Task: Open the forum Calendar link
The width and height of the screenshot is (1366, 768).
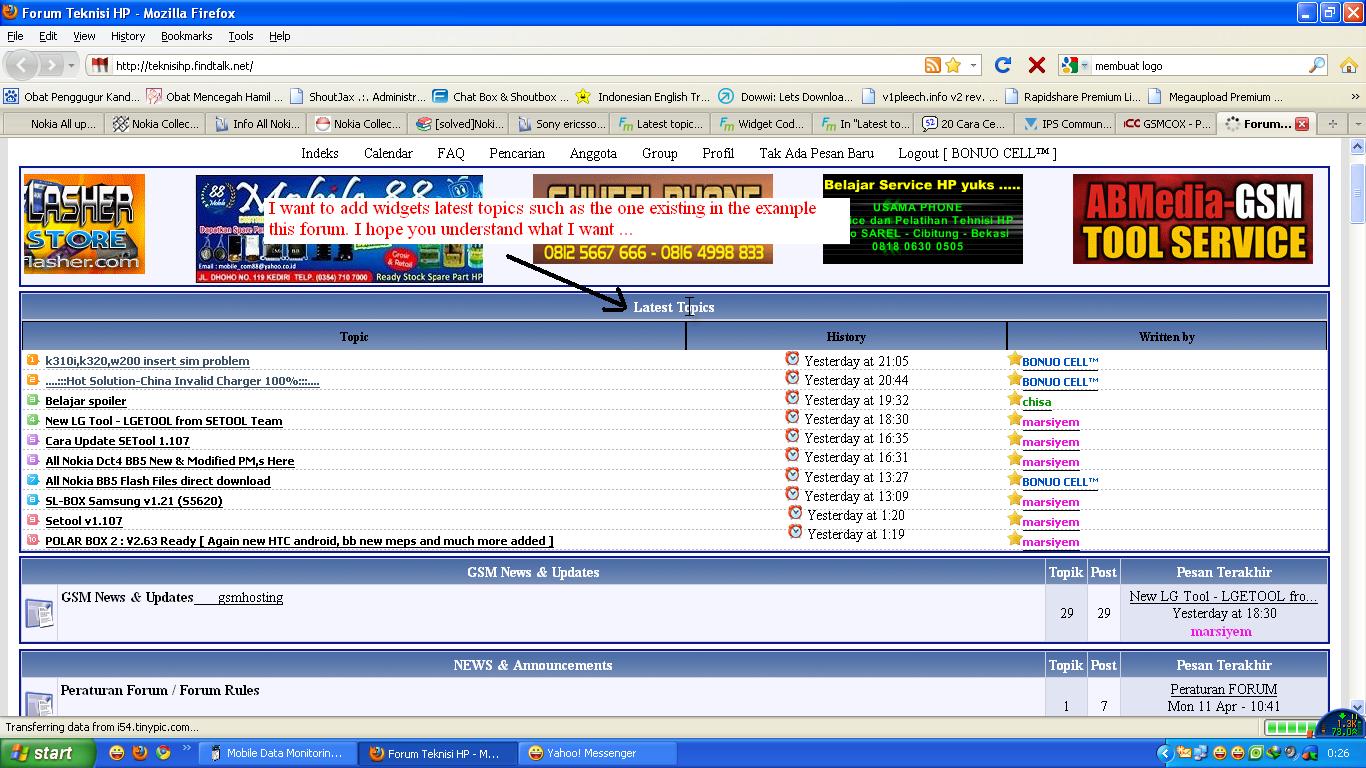Action: pyautogui.click(x=388, y=153)
